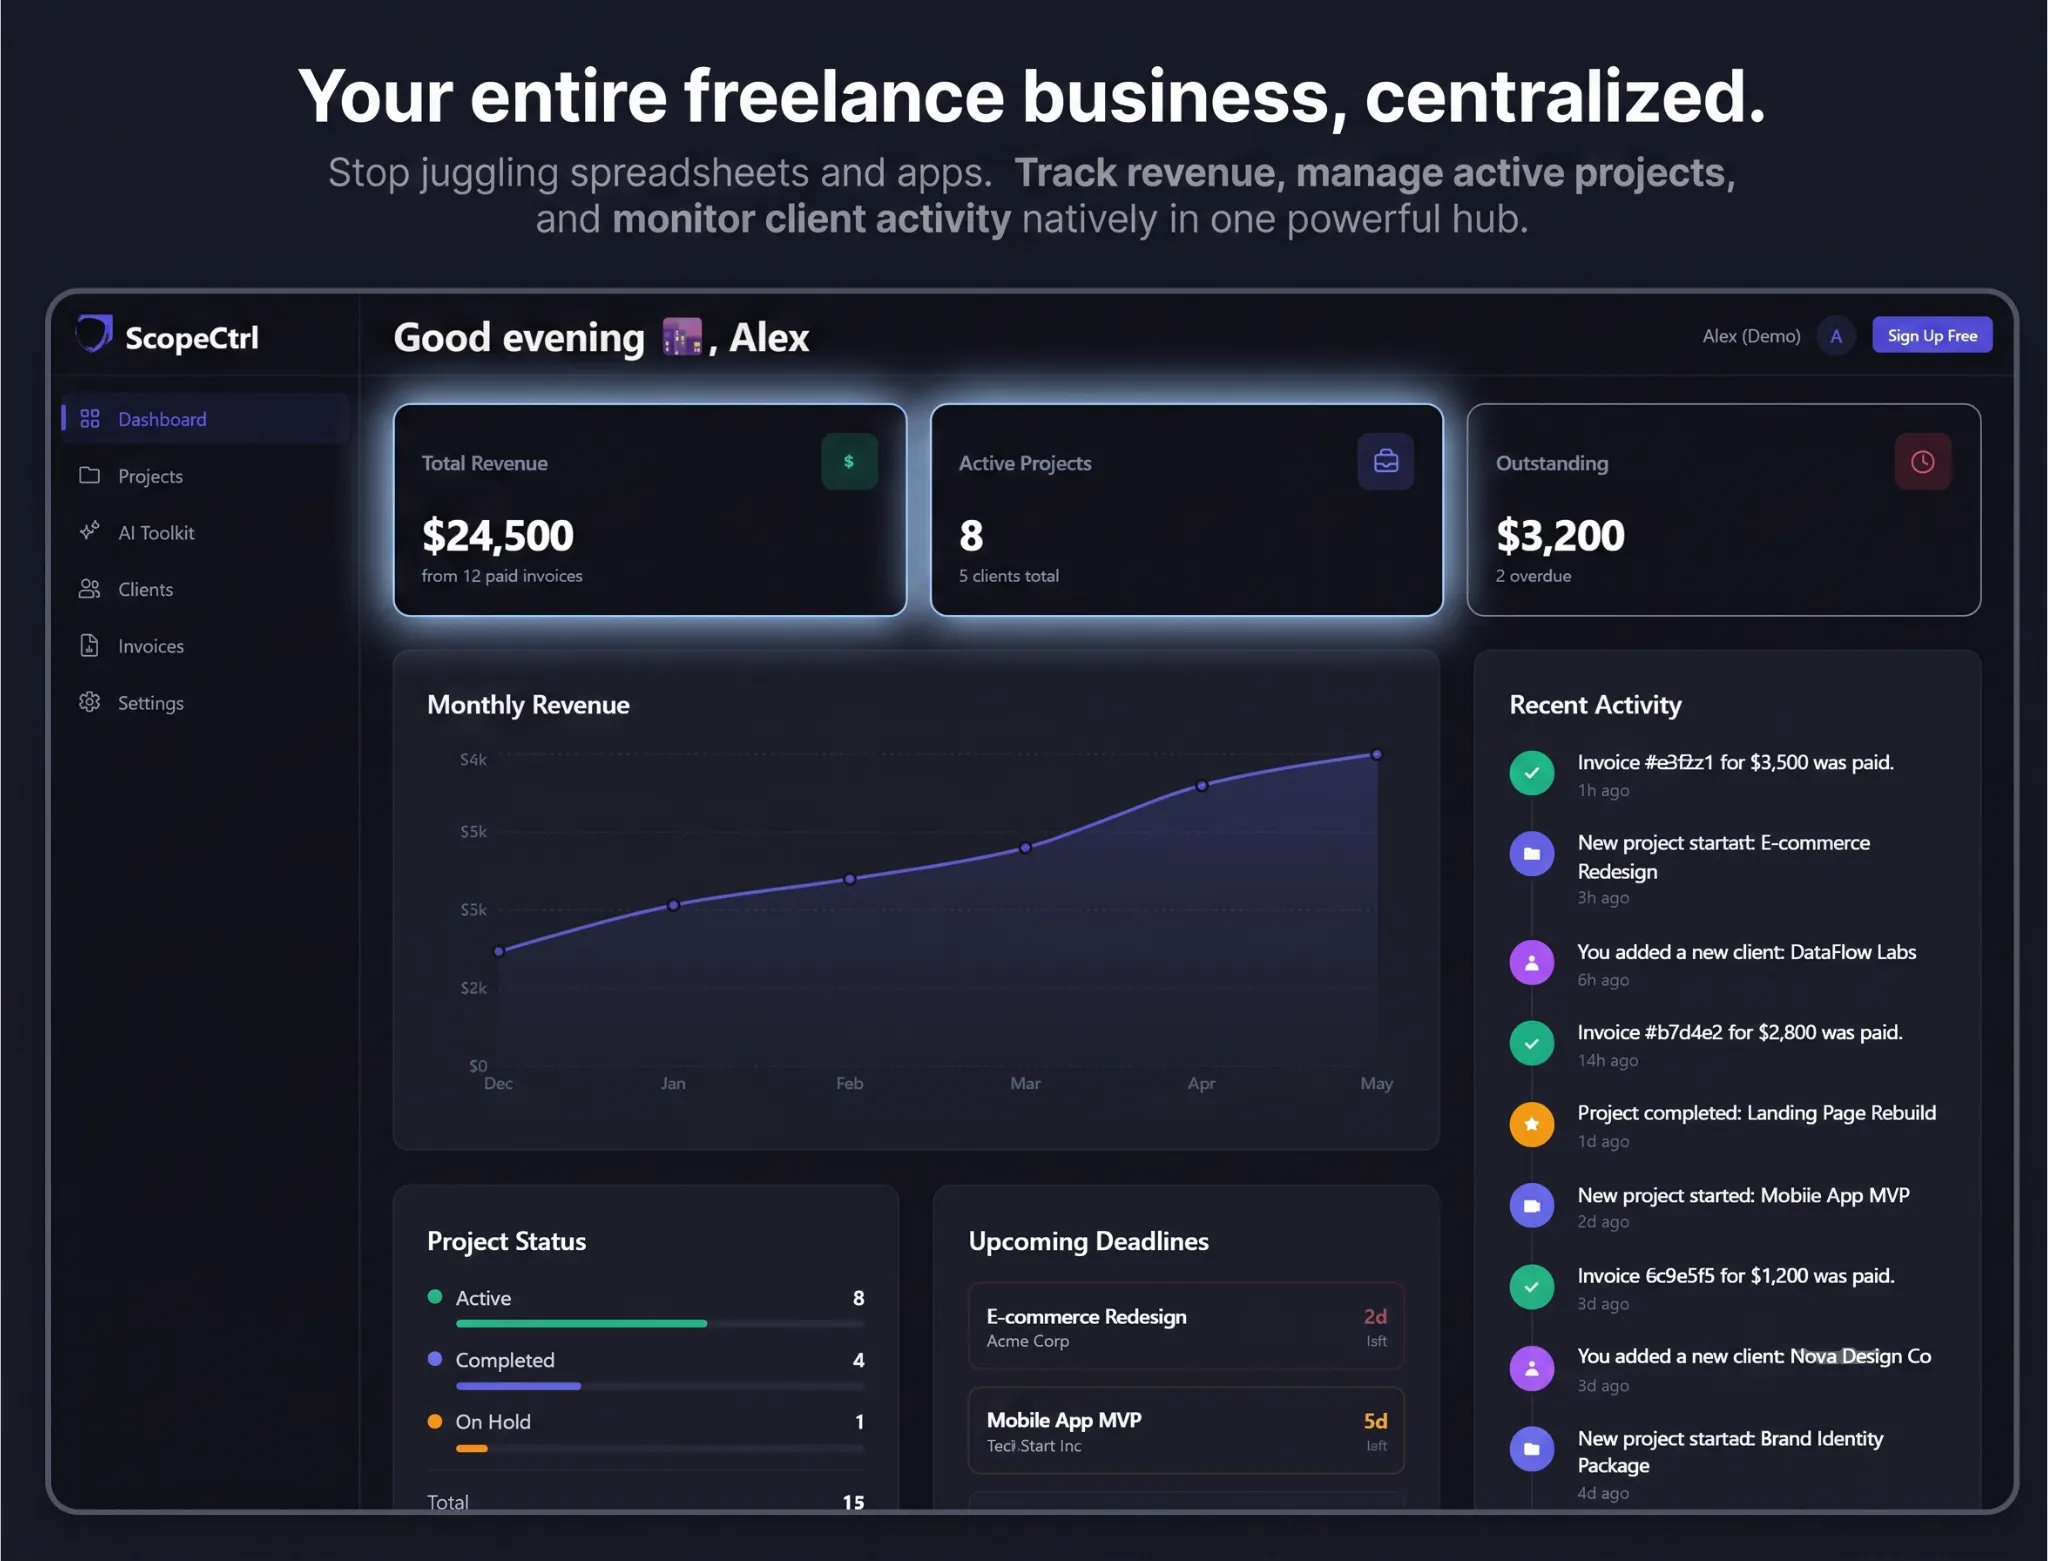Image resolution: width=2048 pixels, height=1561 pixels.
Task: Click the Jan data point on chart
Action: pos(673,905)
